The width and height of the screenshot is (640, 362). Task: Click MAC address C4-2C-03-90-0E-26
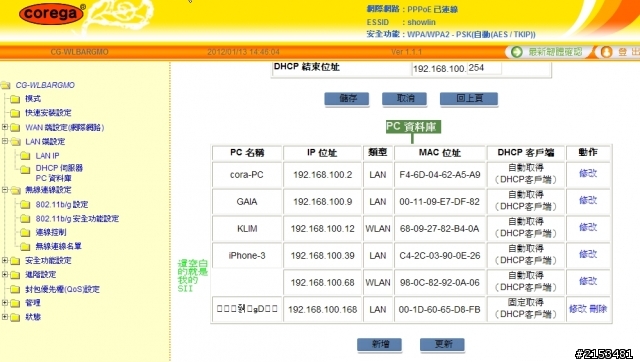[x=440, y=255]
